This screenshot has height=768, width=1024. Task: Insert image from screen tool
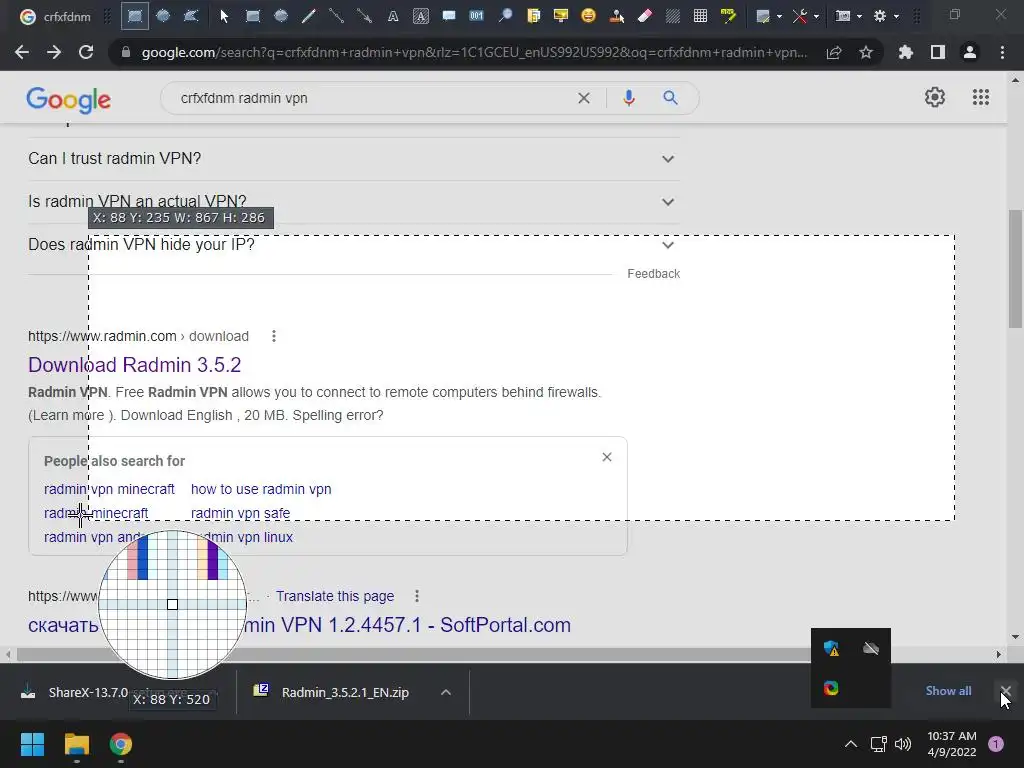click(x=560, y=16)
